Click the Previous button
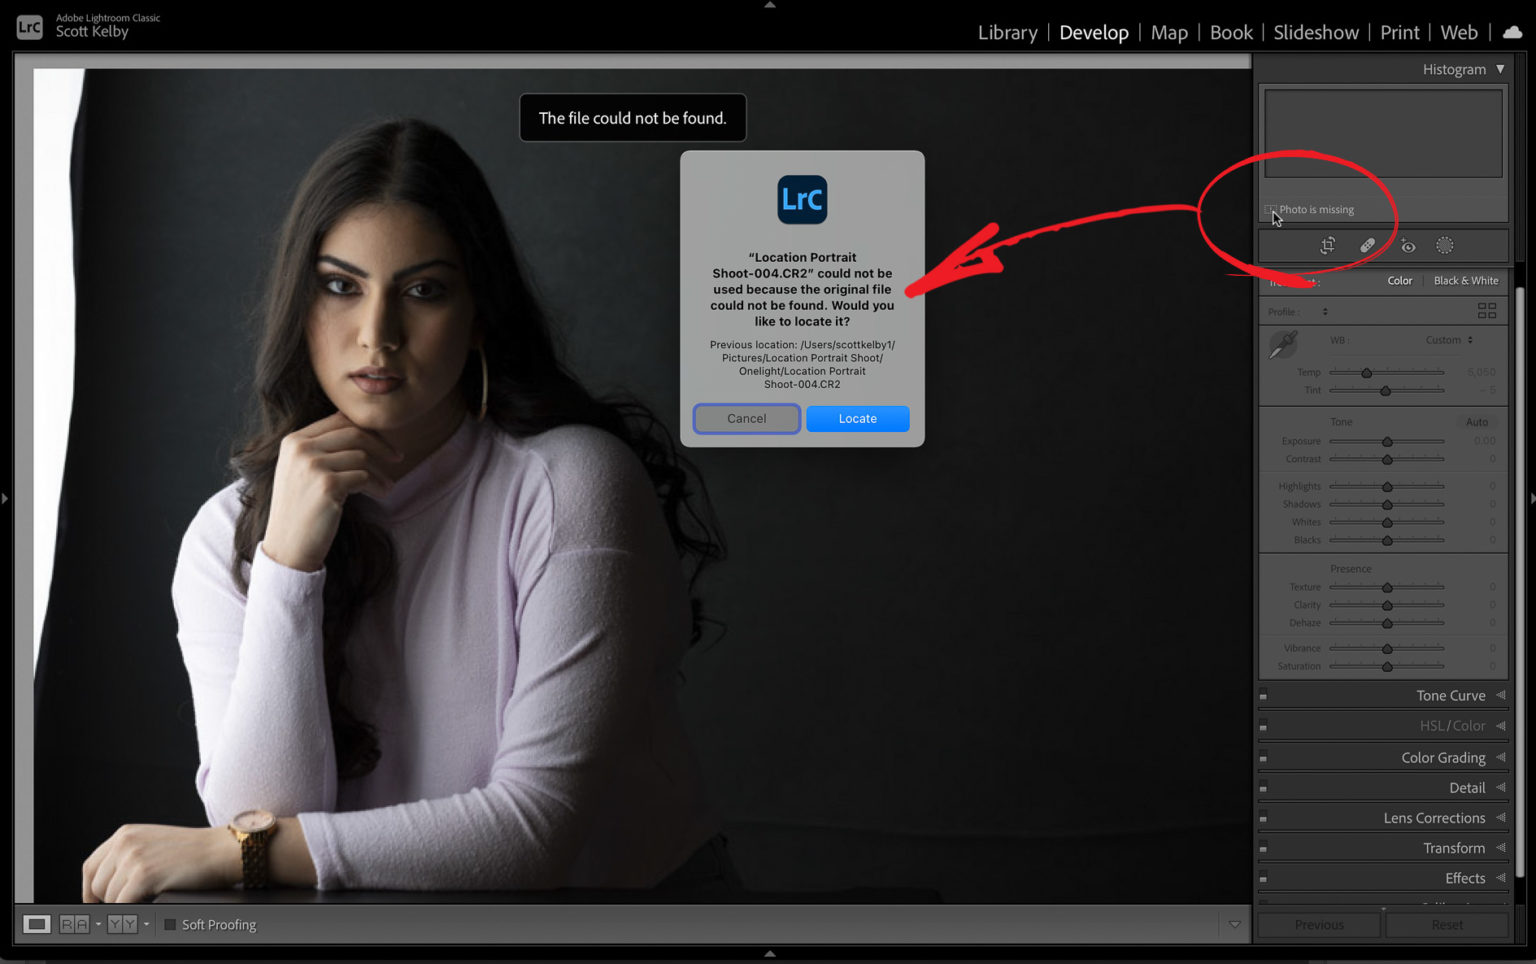 tap(1318, 924)
